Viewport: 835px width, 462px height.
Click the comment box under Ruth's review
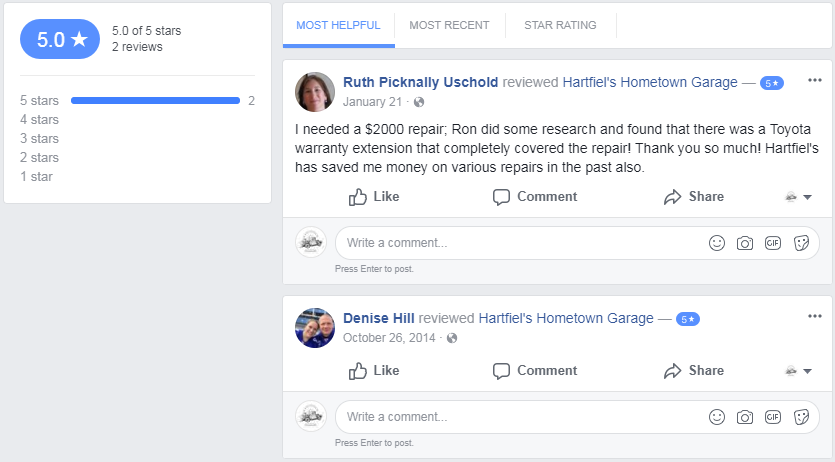click(x=577, y=243)
